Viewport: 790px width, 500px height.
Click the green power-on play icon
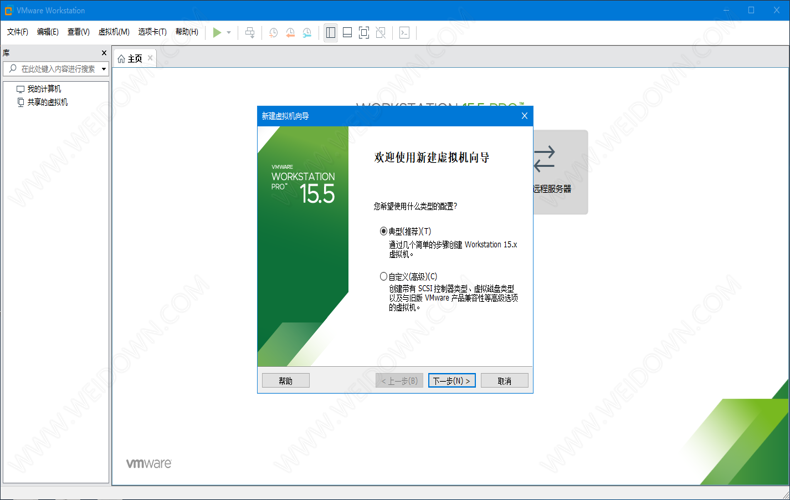click(217, 33)
